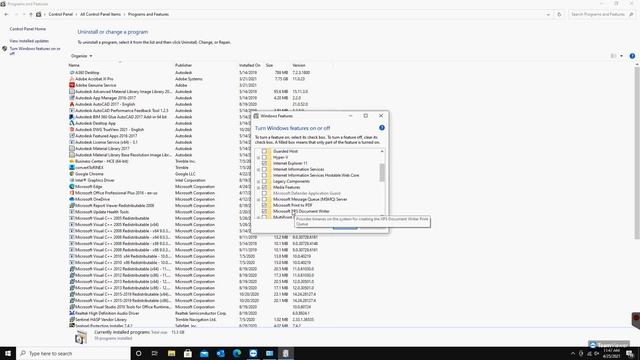640x360 pixels.
Task: Click All Control Panel Items breadcrumb
Action: 100,14
